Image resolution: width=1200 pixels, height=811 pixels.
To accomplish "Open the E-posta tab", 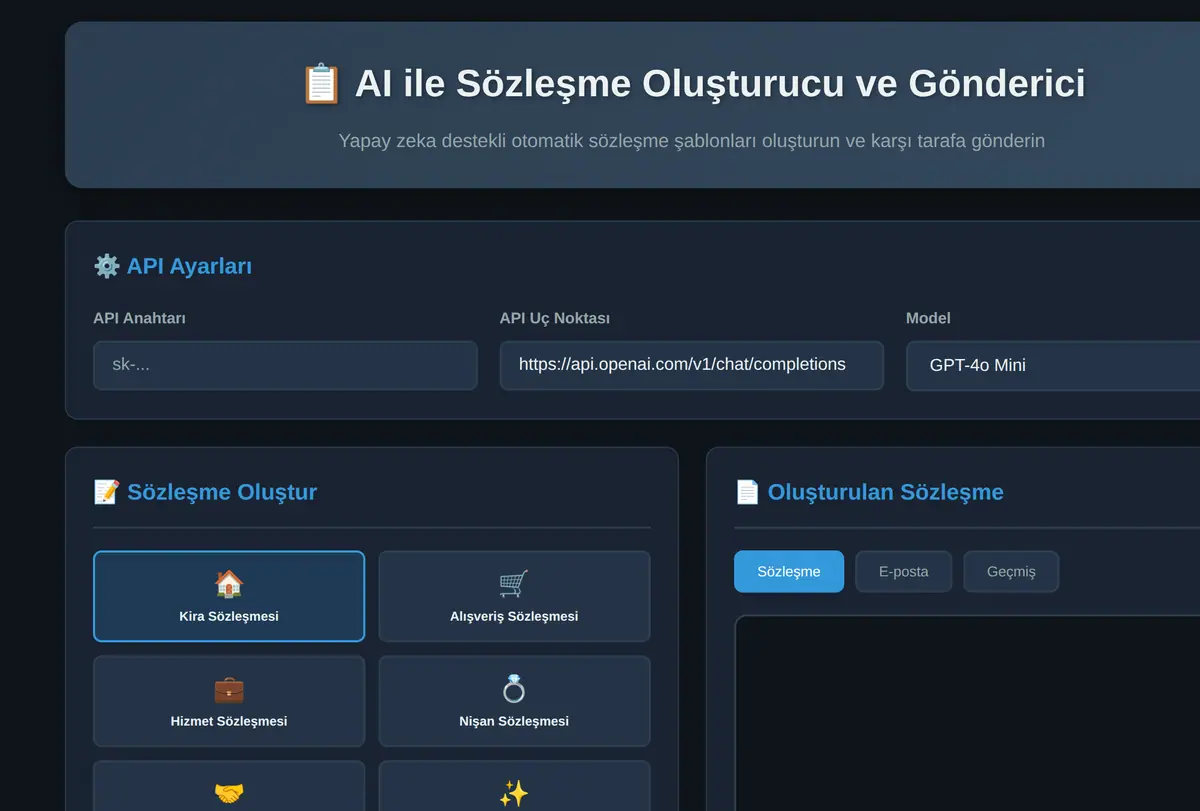I will click(x=903, y=572).
